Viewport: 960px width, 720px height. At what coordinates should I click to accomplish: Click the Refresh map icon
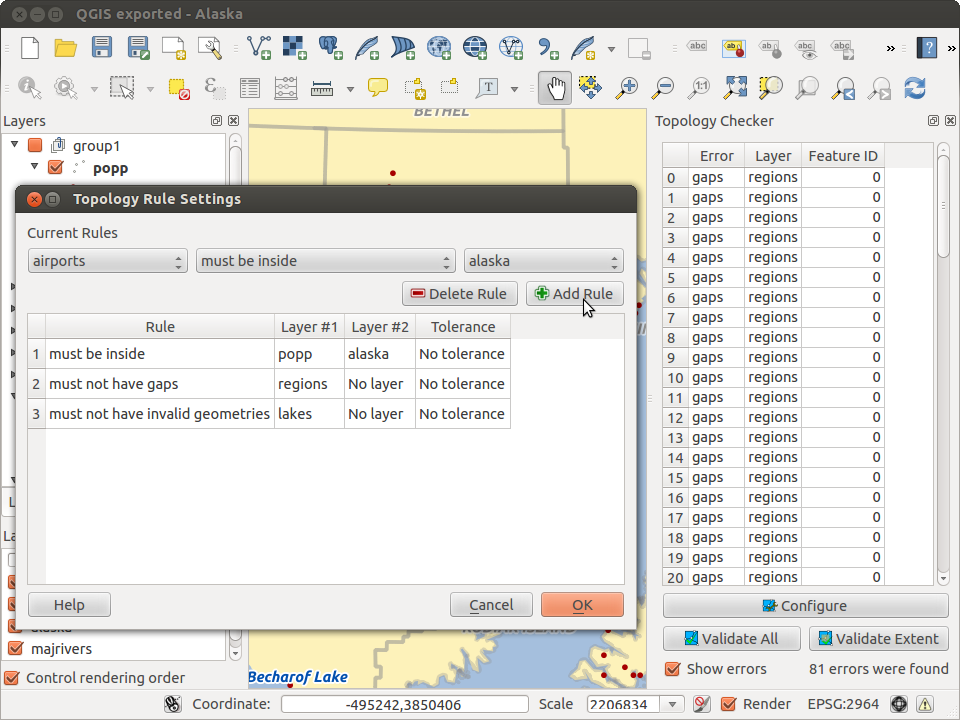914,88
